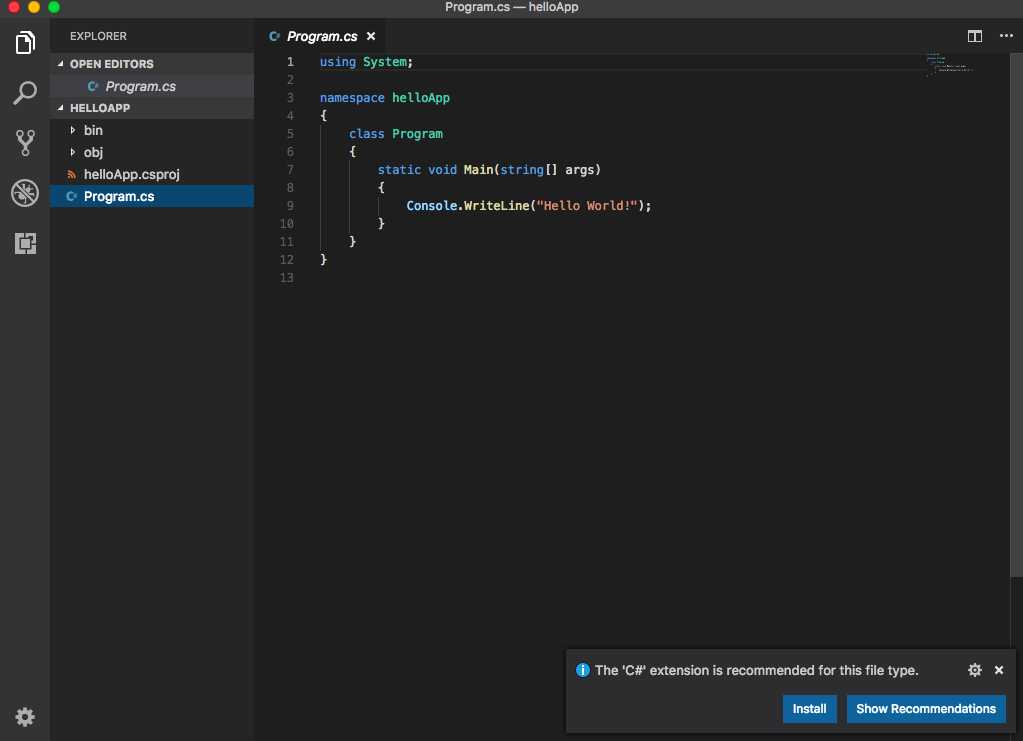Collapse the OPEN EDITORS section
This screenshot has height=741, width=1023.
pyautogui.click(x=61, y=64)
